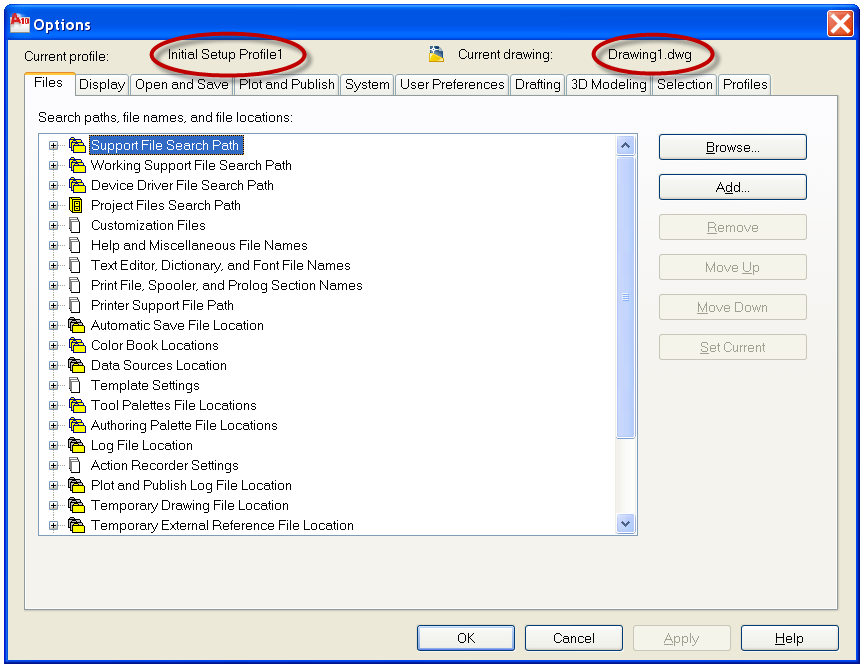Click the Apply button
The image size is (864, 669).
[x=682, y=638]
